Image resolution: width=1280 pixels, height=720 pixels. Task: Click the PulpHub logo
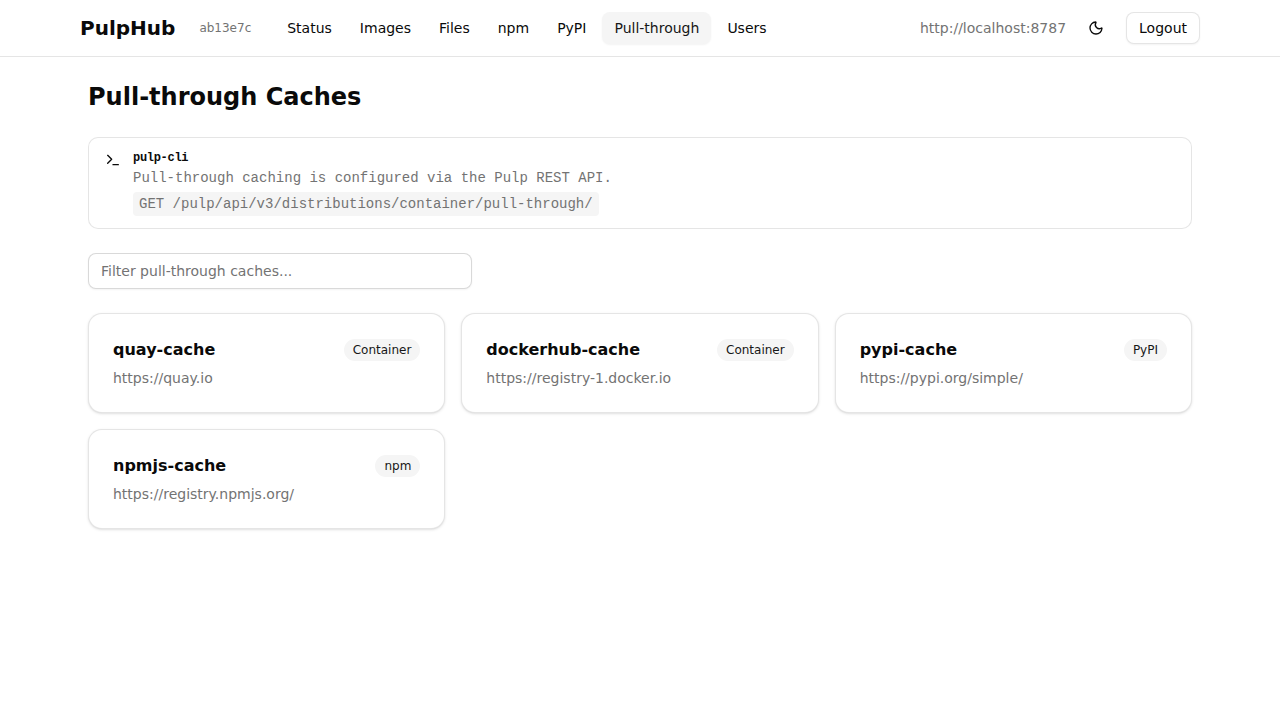127,28
